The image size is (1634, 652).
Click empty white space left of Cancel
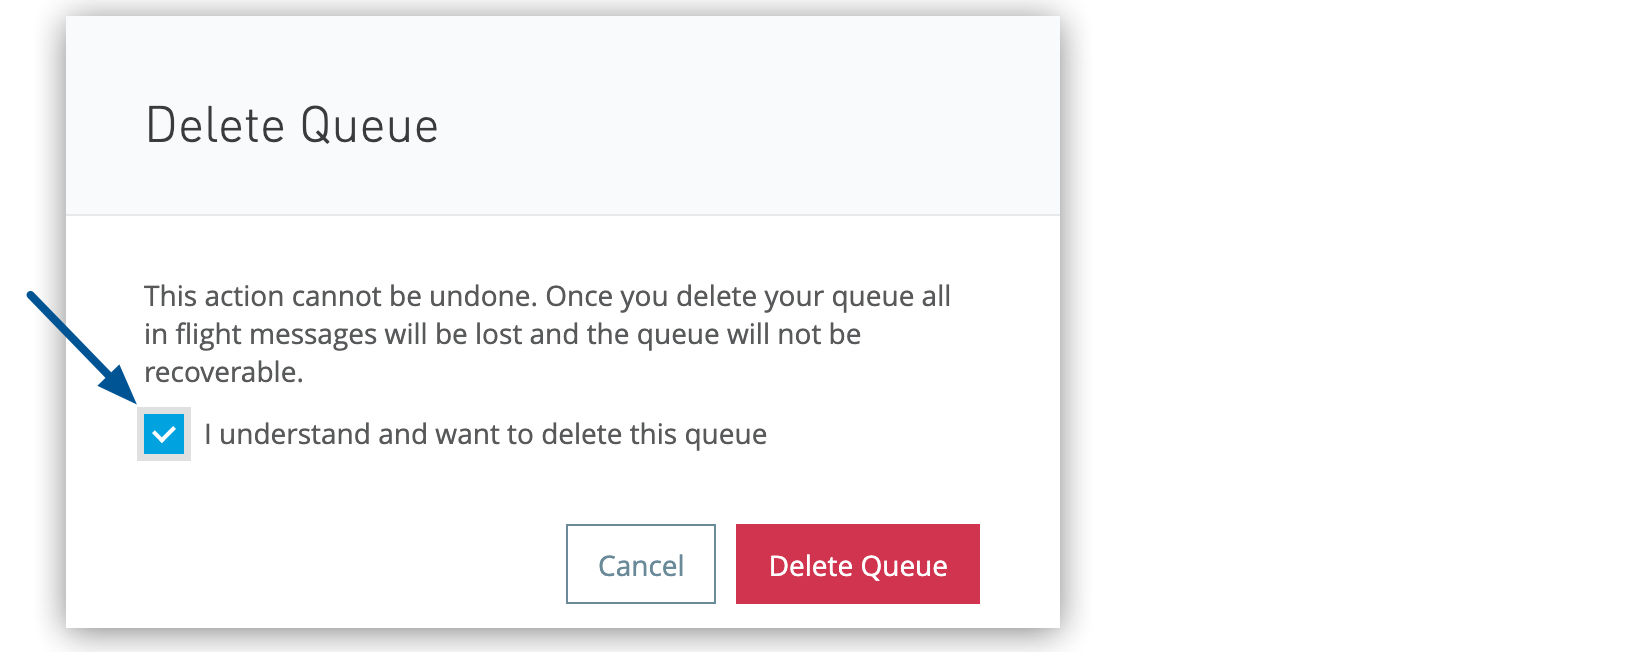click(350, 565)
